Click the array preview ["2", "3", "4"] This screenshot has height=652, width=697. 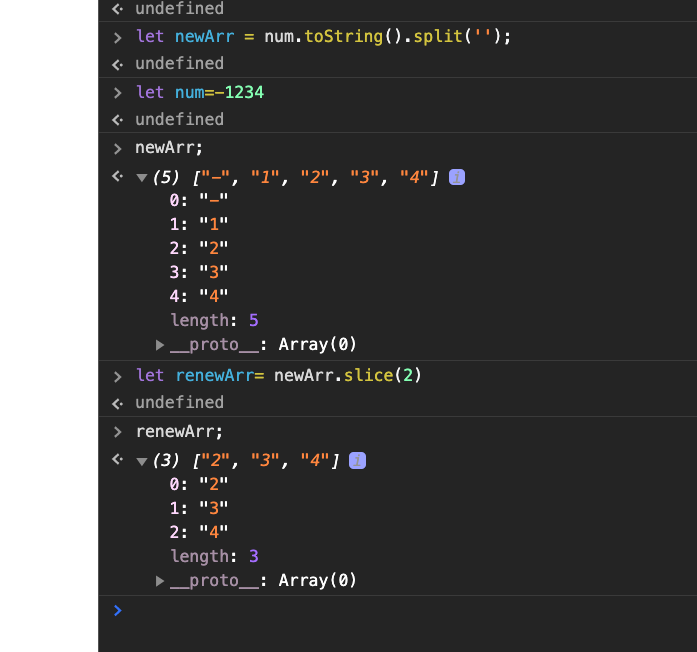[266, 460]
